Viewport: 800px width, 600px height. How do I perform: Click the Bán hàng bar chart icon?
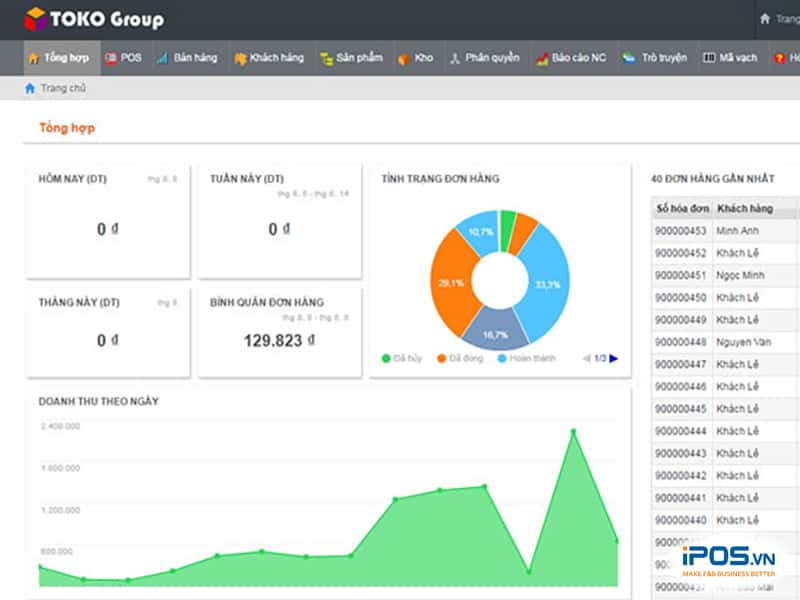(162, 58)
